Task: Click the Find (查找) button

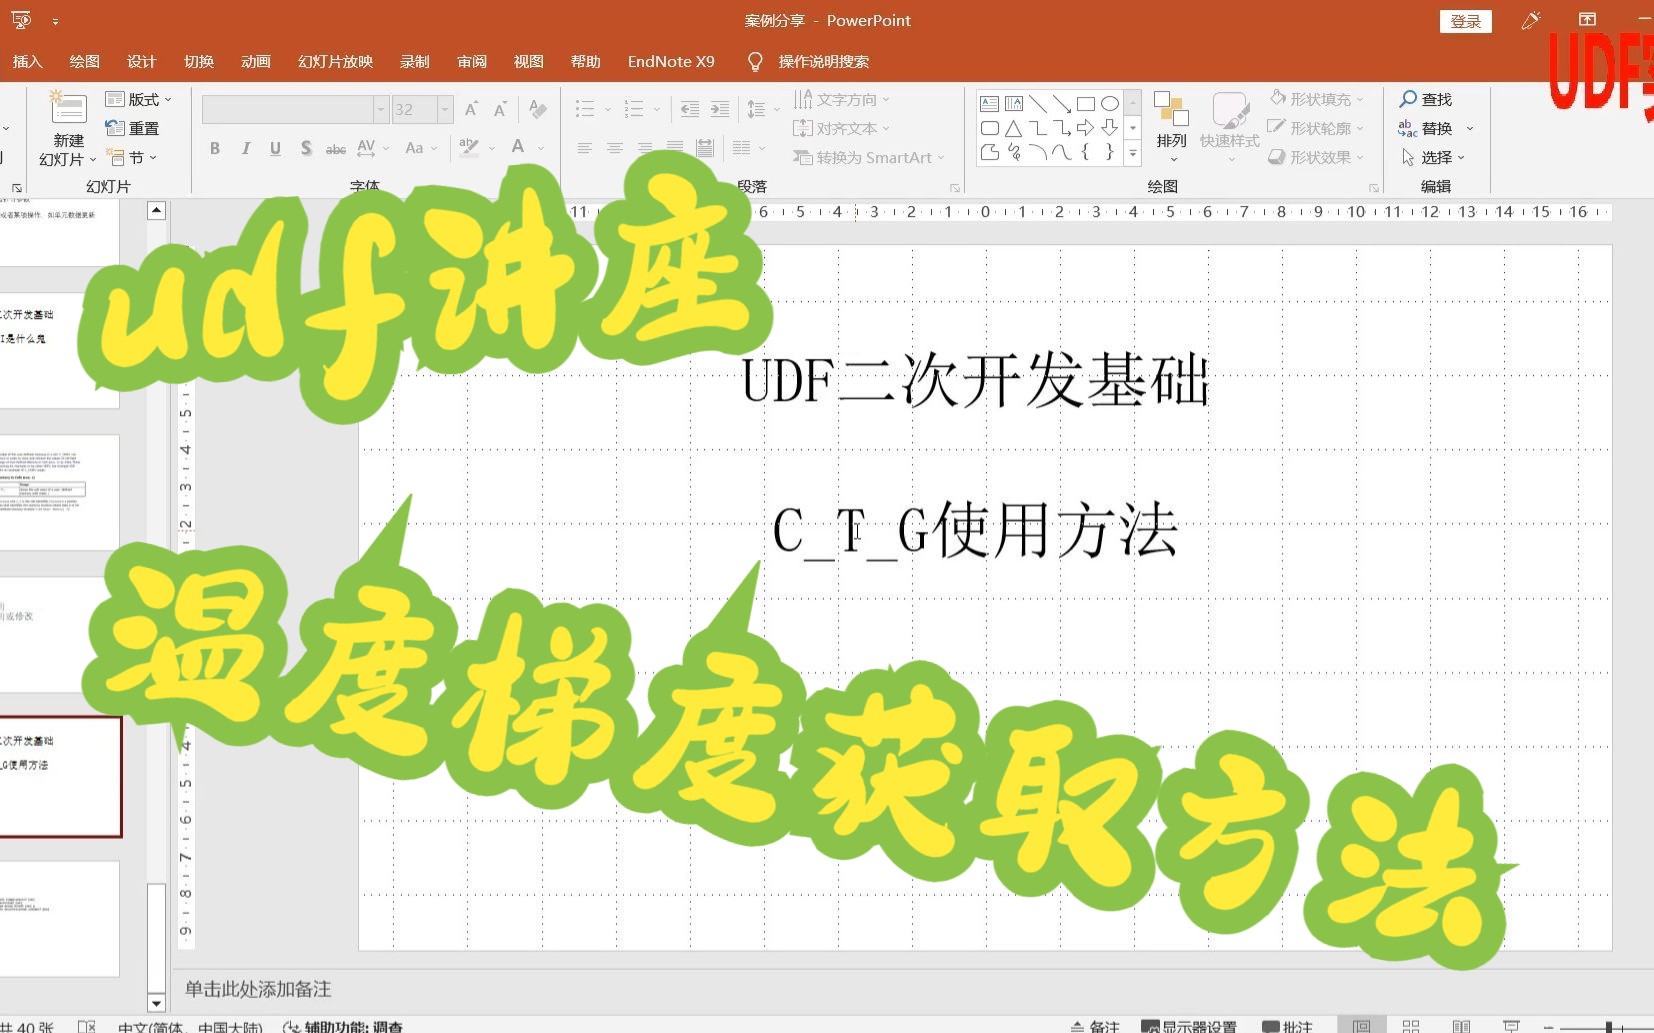Action: 1425,99
